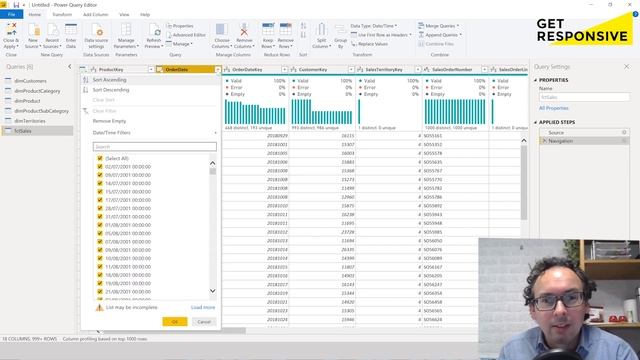This screenshot has width=640, height=360.
Task: Open the OrderDateKey column filter dropdown
Action: point(284,70)
